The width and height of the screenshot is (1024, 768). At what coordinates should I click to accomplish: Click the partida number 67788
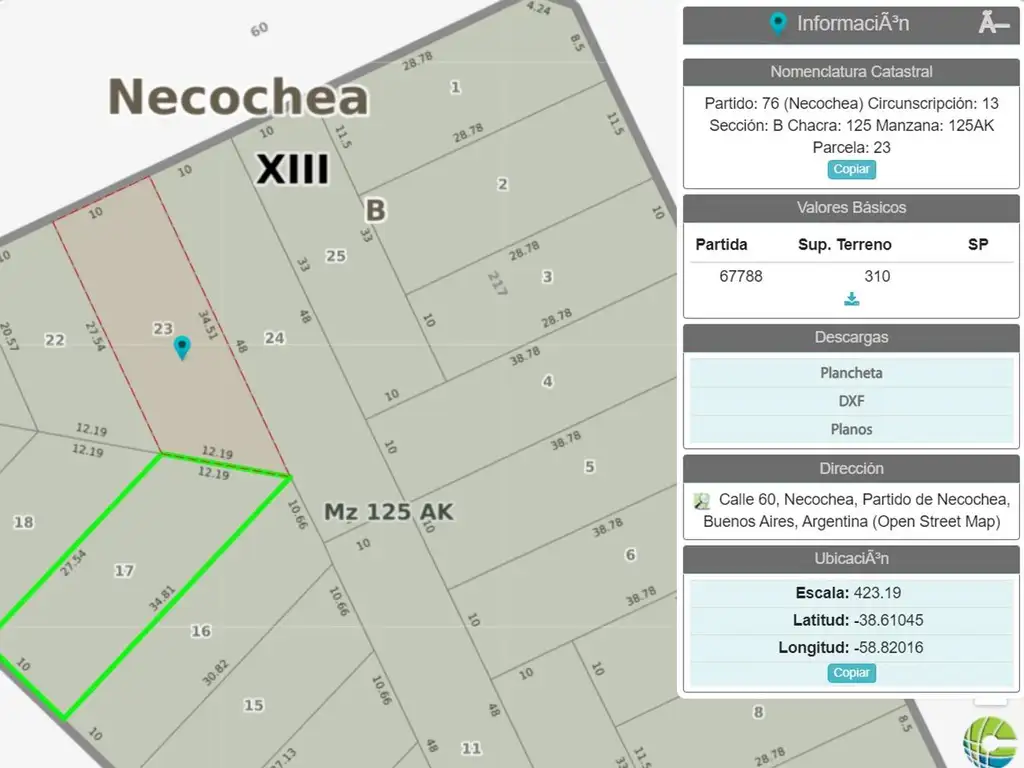(x=741, y=276)
